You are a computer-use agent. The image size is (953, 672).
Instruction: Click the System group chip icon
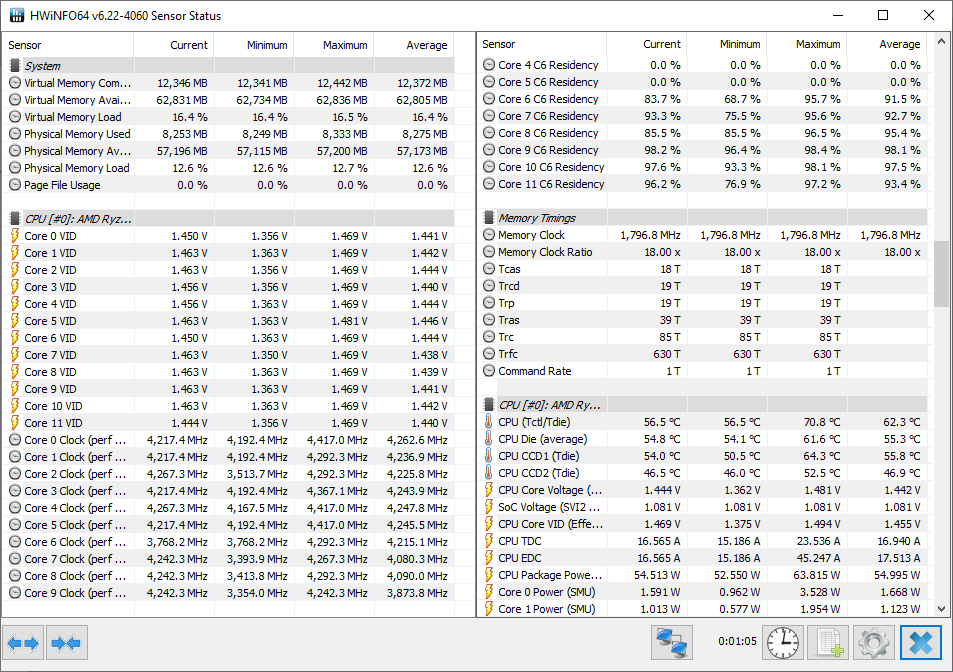15,66
